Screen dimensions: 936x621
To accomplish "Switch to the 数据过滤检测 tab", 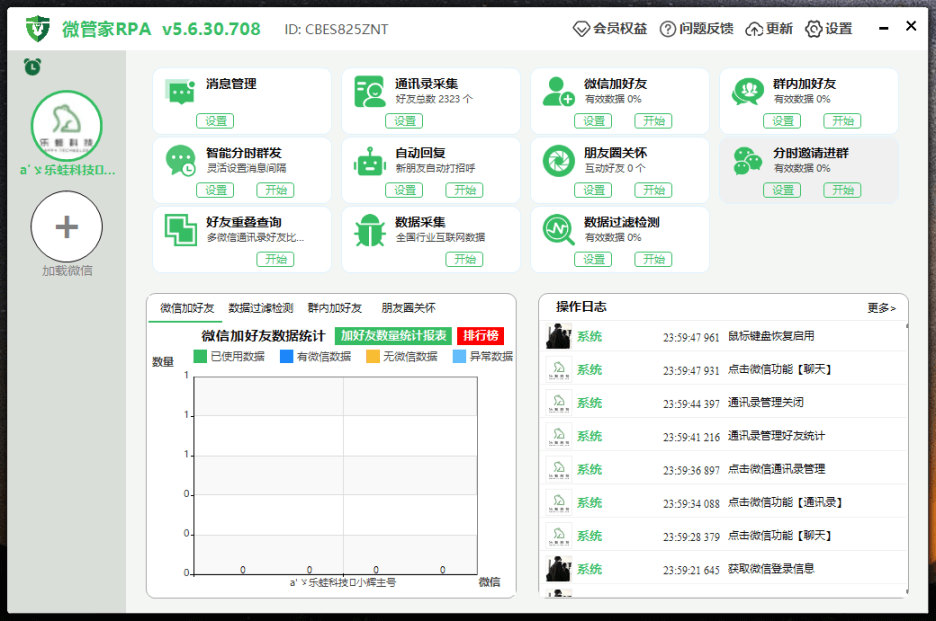I will point(259,307).
